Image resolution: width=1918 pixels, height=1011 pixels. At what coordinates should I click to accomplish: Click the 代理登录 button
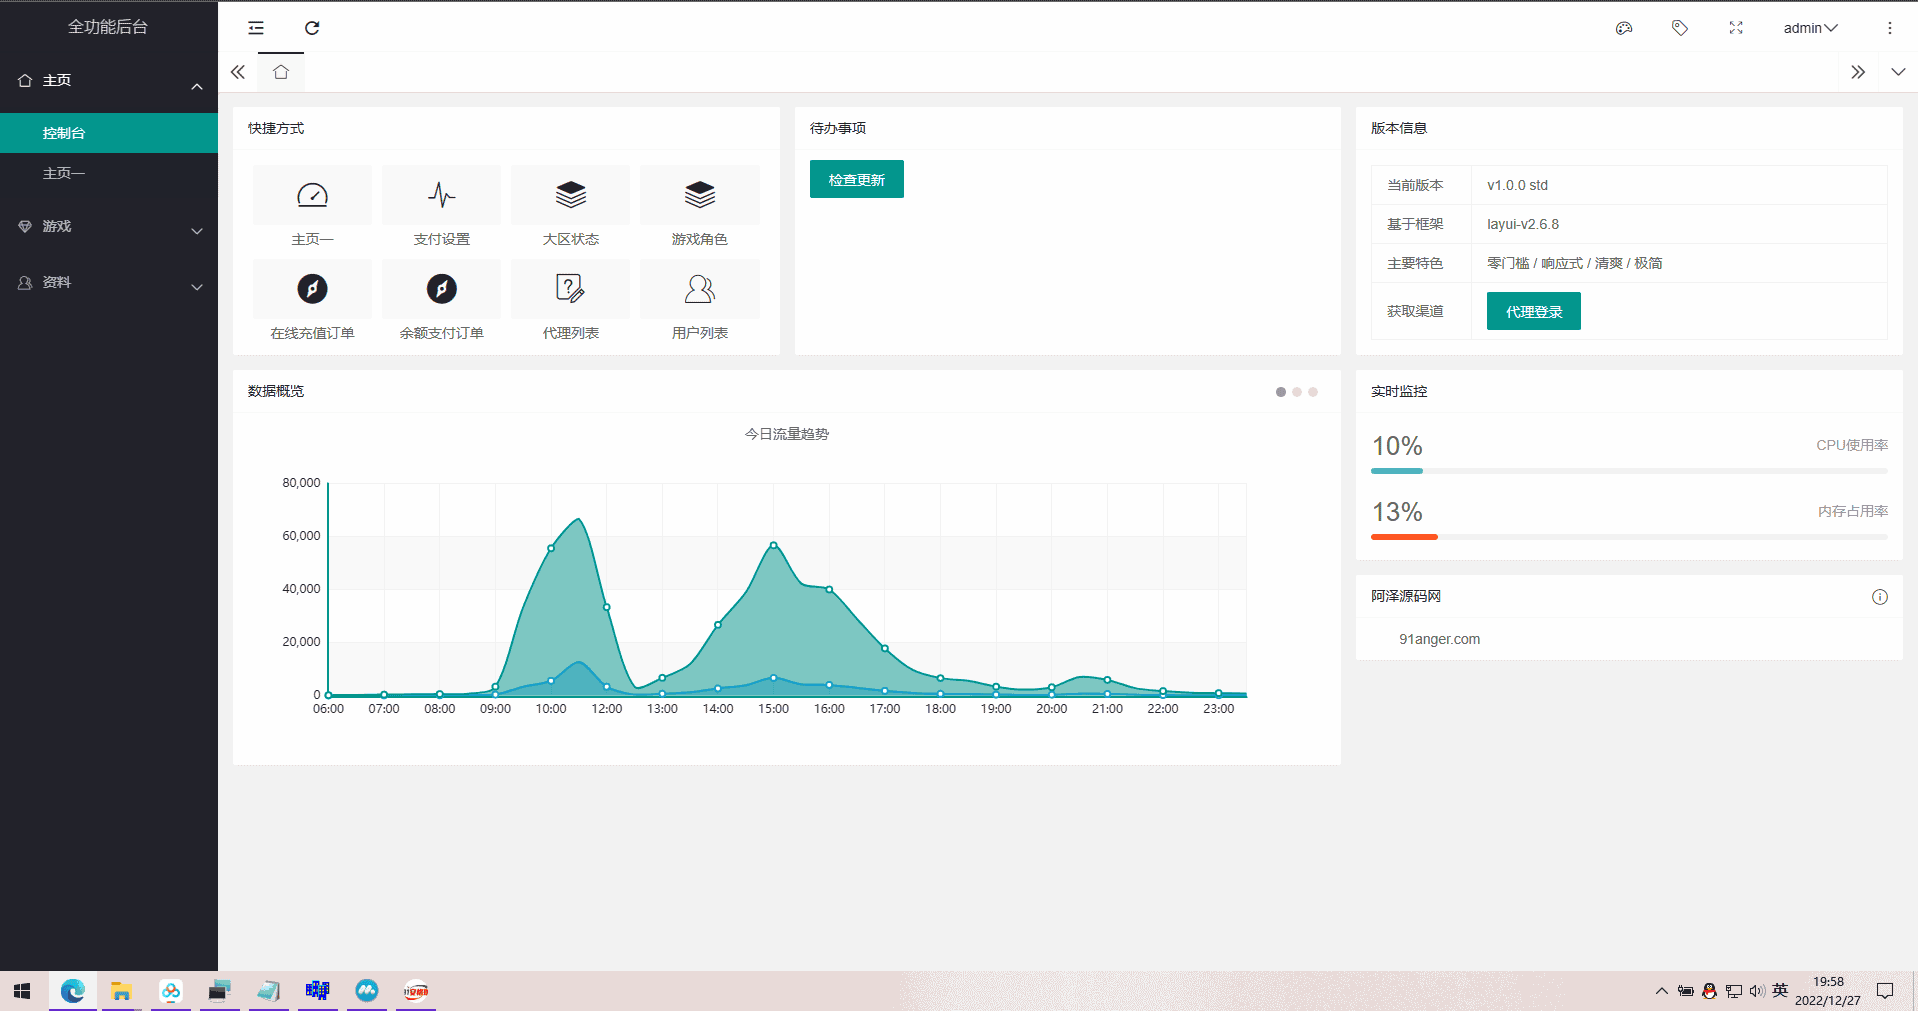coord(1533,312)
